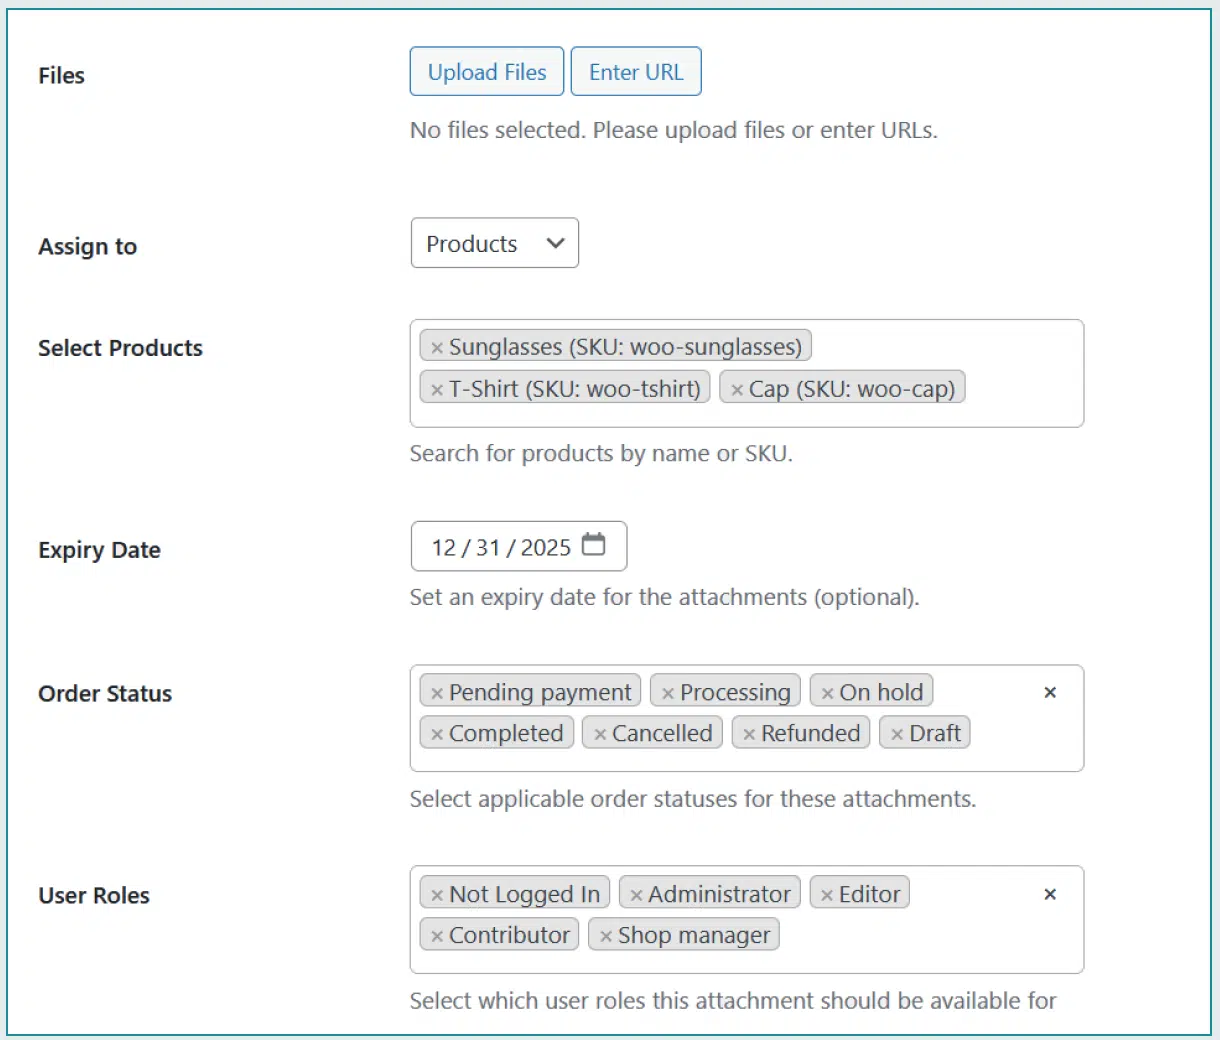This screenshot has width=1220, height=1040.
Task: Remove the Pending payment status tag
Action: [x=437, y=693]
